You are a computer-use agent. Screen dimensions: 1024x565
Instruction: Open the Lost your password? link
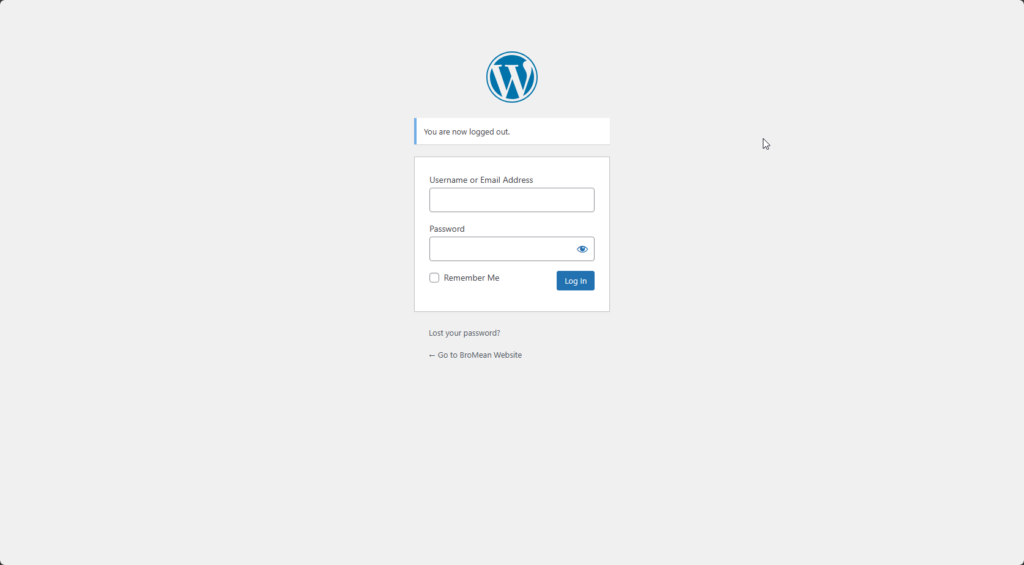tap(464, 333)
